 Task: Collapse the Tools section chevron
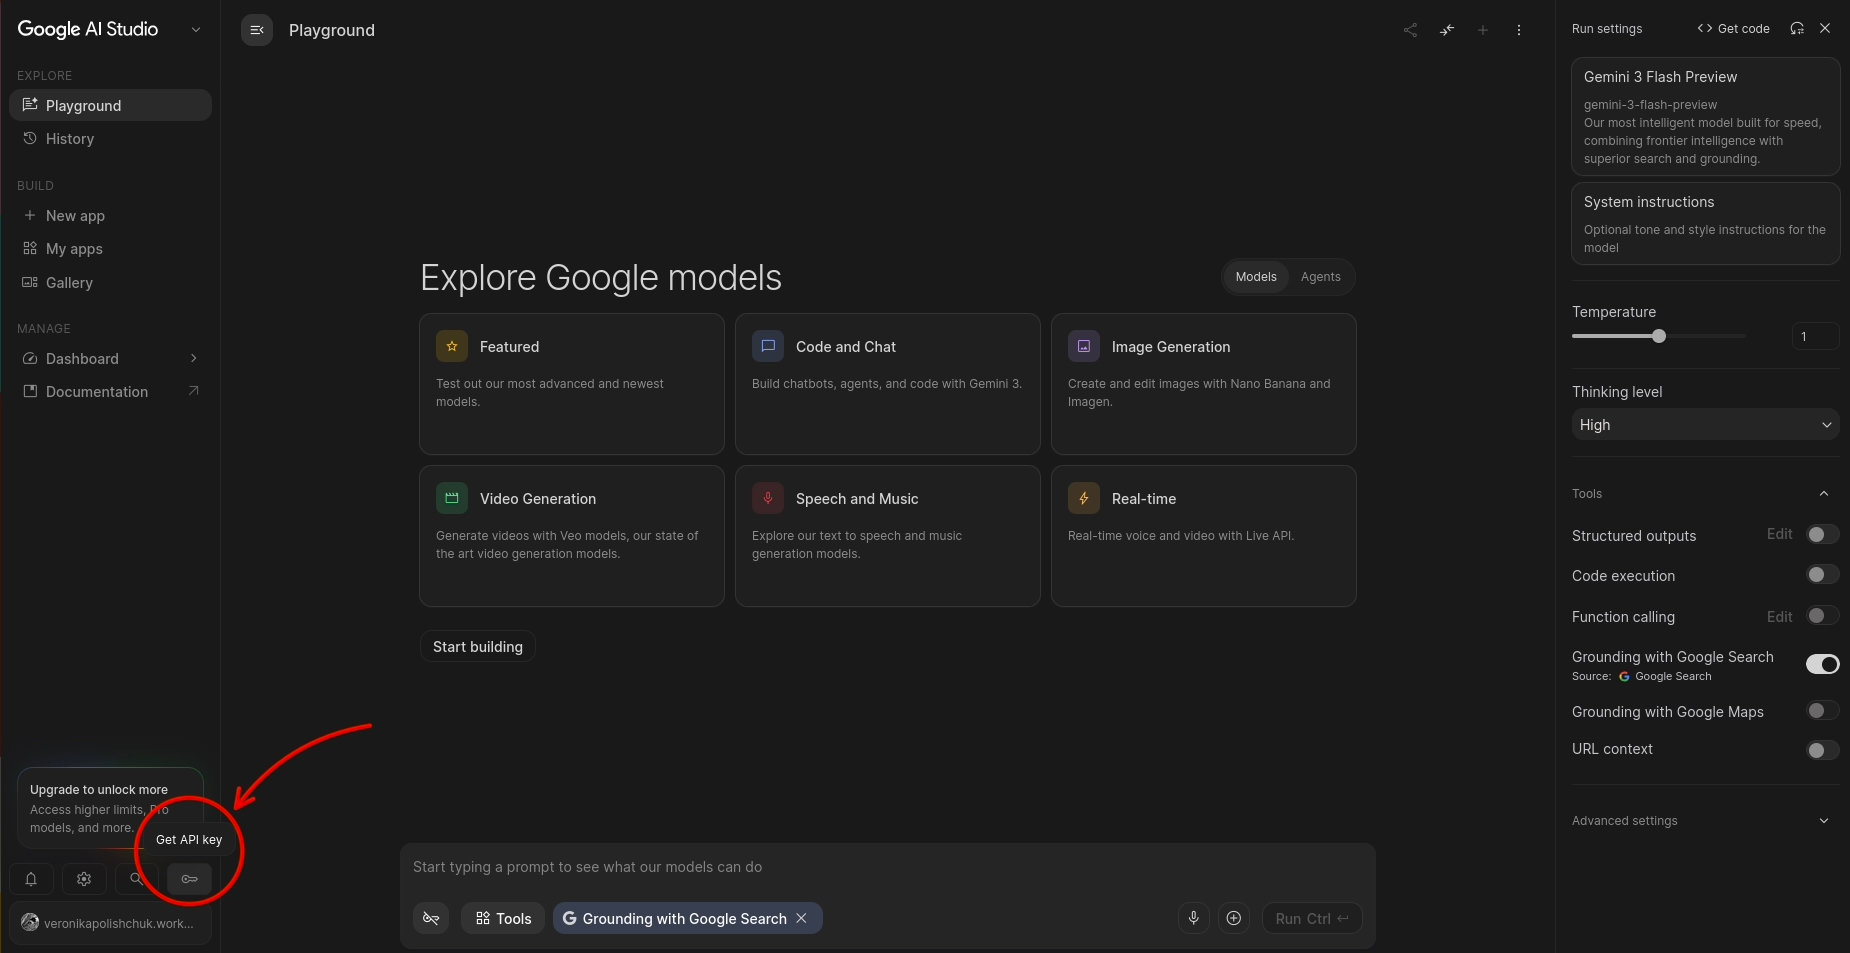(1824, 494)
